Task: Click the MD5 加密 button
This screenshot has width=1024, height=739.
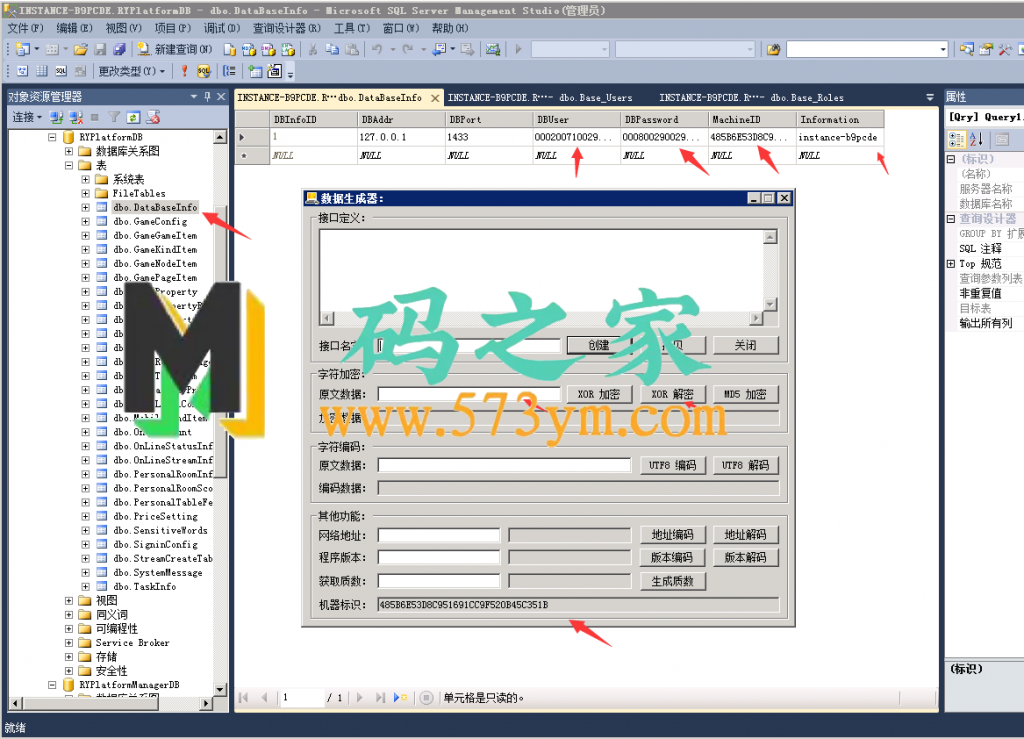Action: coord(745,394)
